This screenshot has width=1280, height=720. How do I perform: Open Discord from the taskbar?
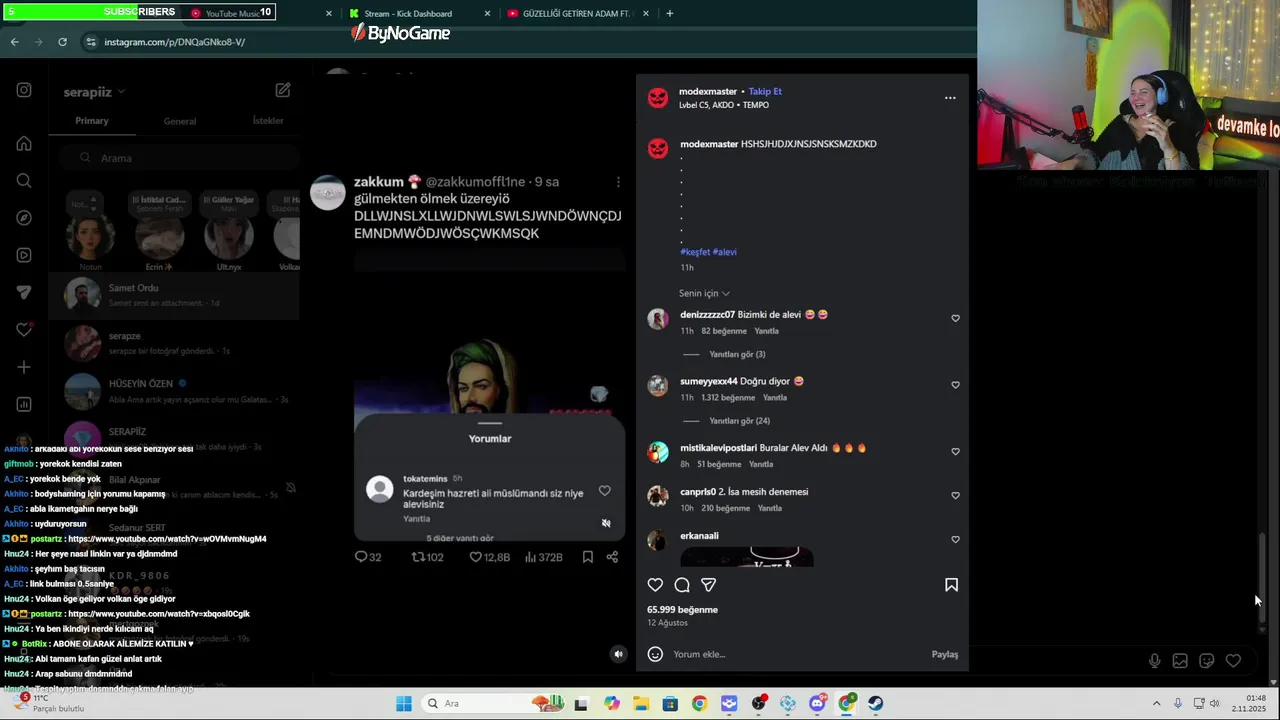click(x=817, y=703)
